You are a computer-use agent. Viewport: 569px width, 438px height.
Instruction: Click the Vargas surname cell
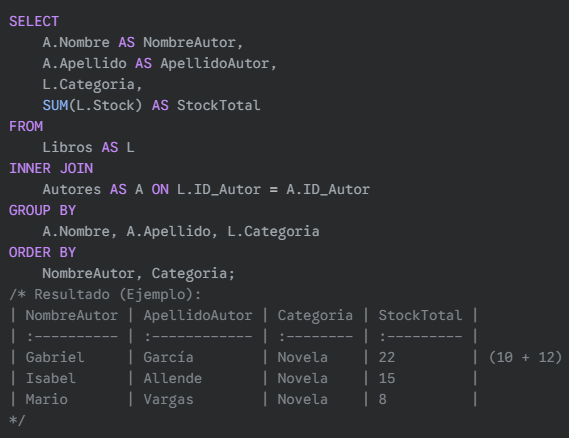[168, 400]
